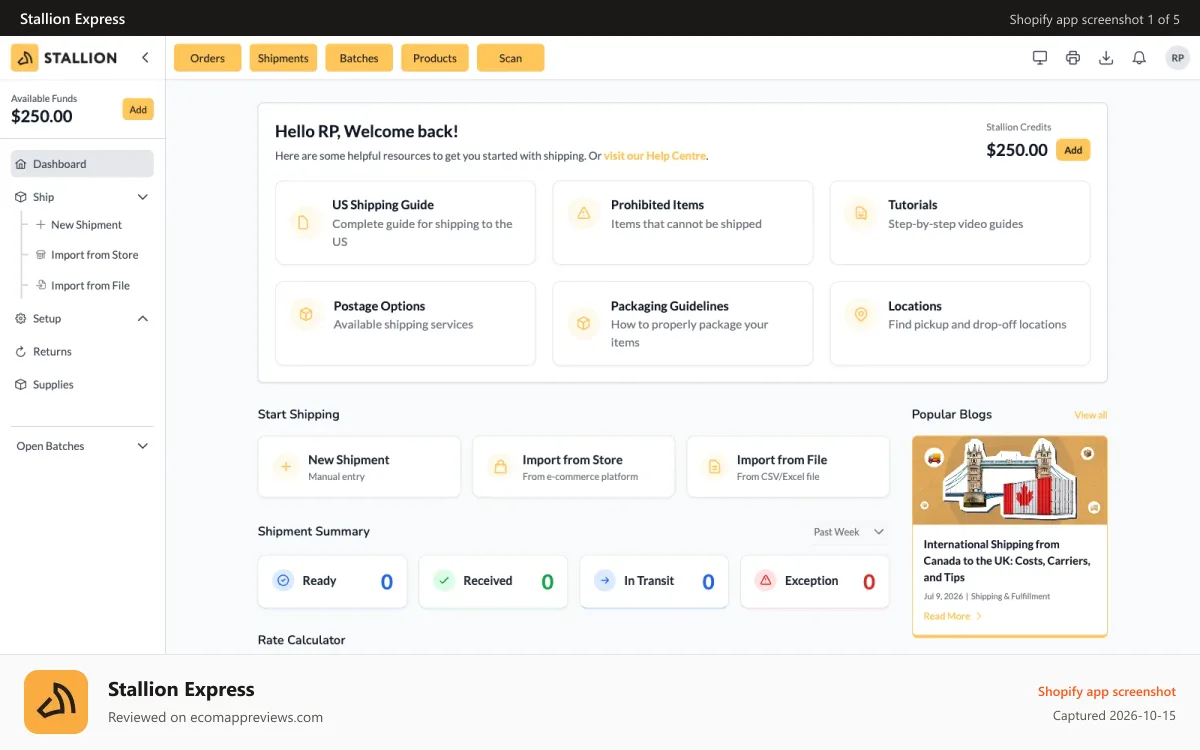This screenshot has height=750, width=1200.
Task: Open notifications bell
Action: pyautogui.click(x=1139, y=58)
